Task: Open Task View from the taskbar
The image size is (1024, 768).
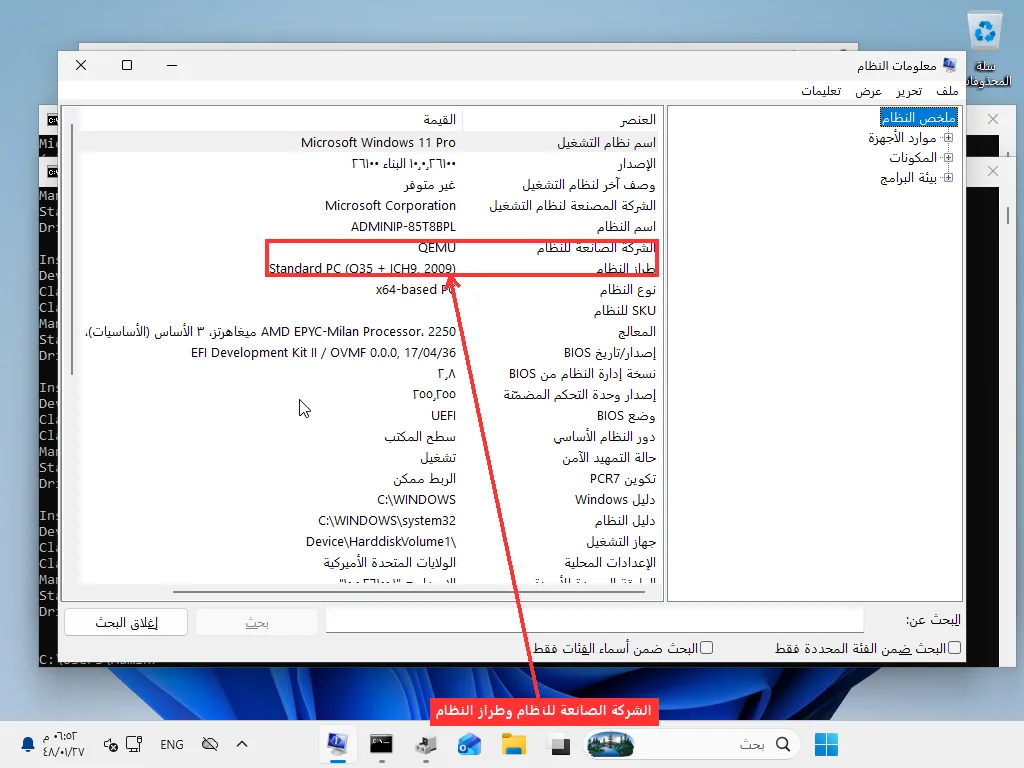Action: click(560, 744)
